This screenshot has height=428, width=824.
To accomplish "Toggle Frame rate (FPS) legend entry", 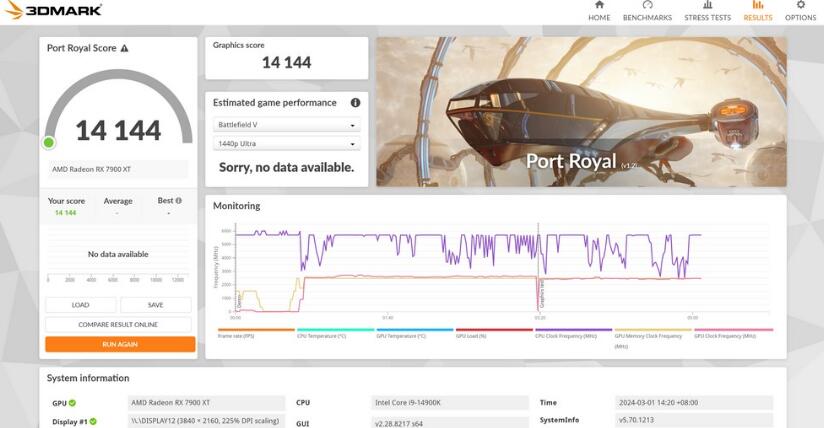I will coord(256,333).
